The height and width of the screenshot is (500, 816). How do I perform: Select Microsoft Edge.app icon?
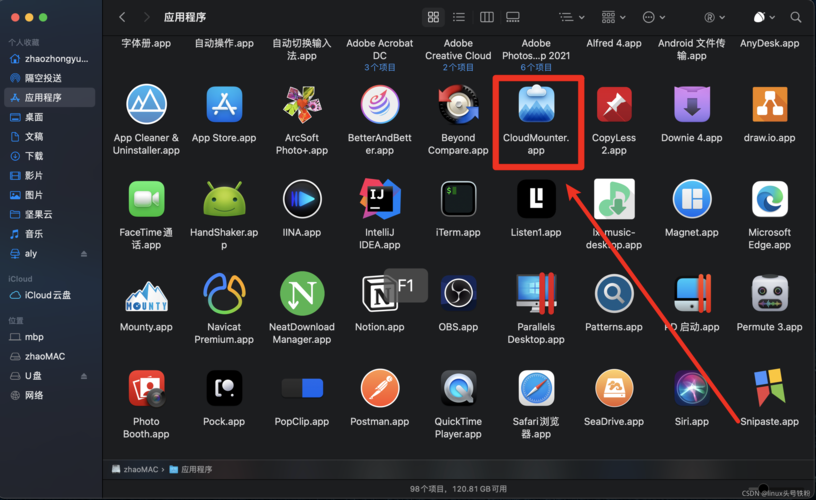[x=770, y=199]
